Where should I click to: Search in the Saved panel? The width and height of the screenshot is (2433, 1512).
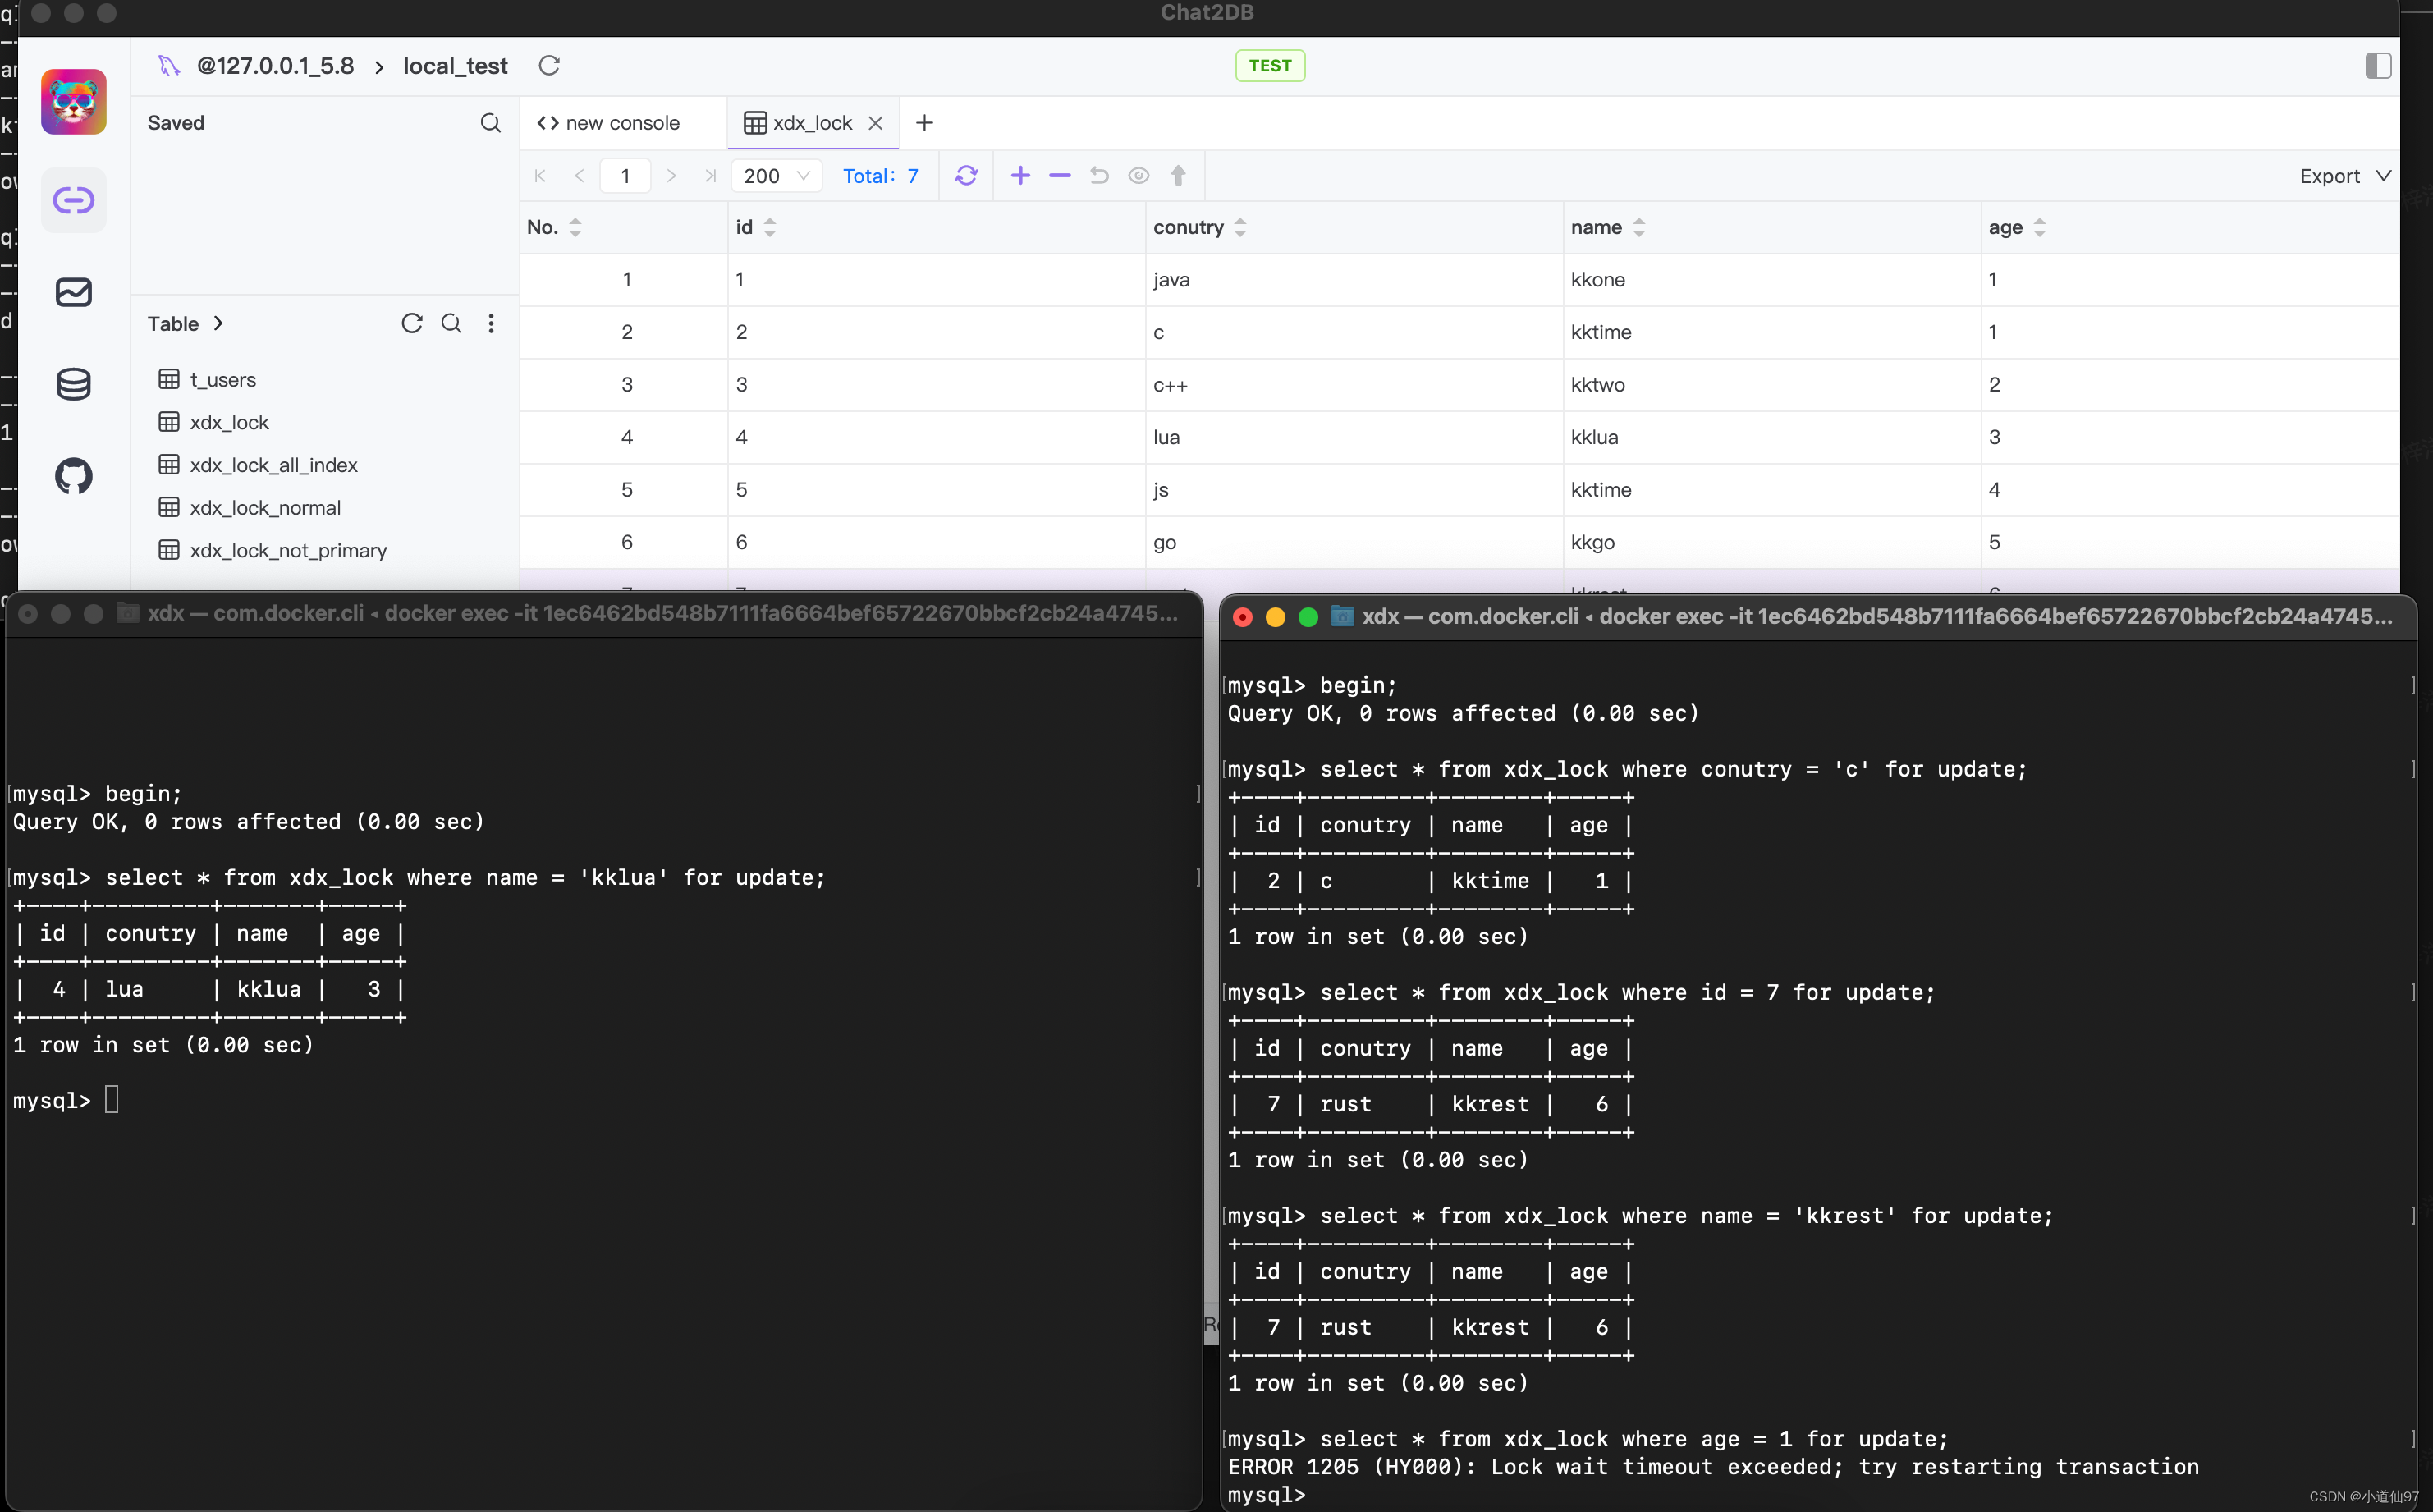pos(490,123)
